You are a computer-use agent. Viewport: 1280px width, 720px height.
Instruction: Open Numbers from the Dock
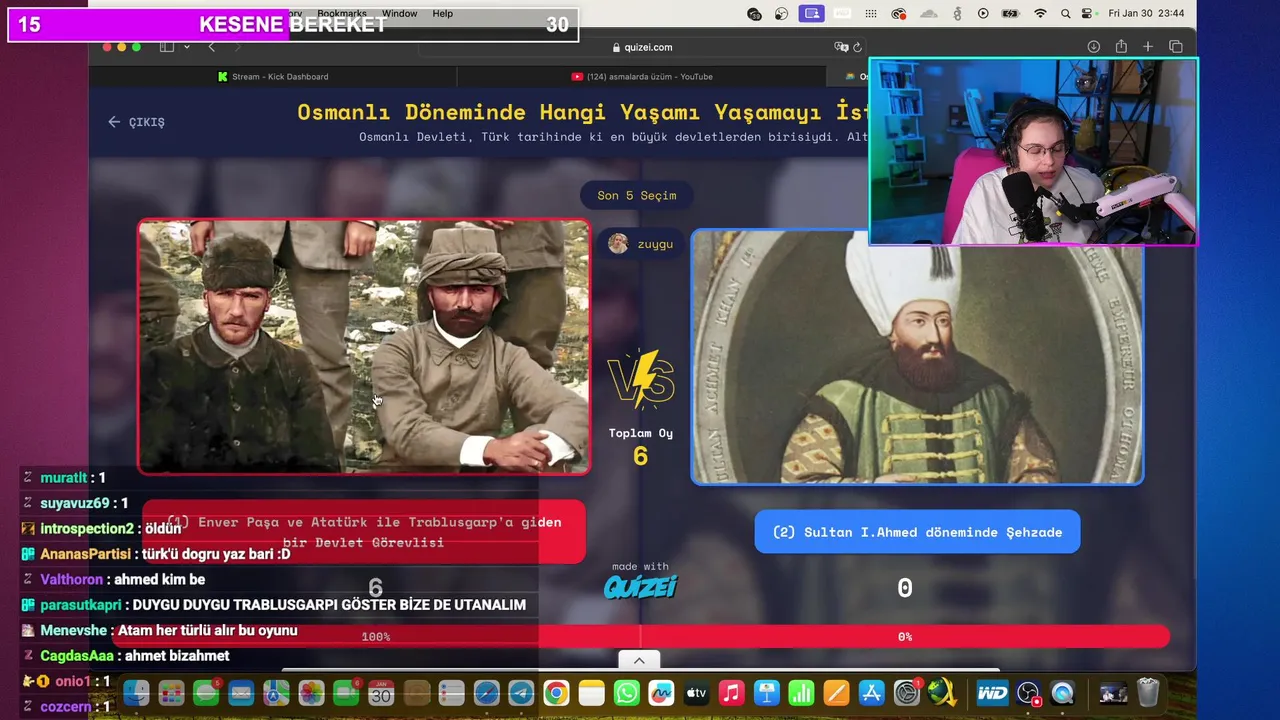pyautogui.click(x=801, y=693)
